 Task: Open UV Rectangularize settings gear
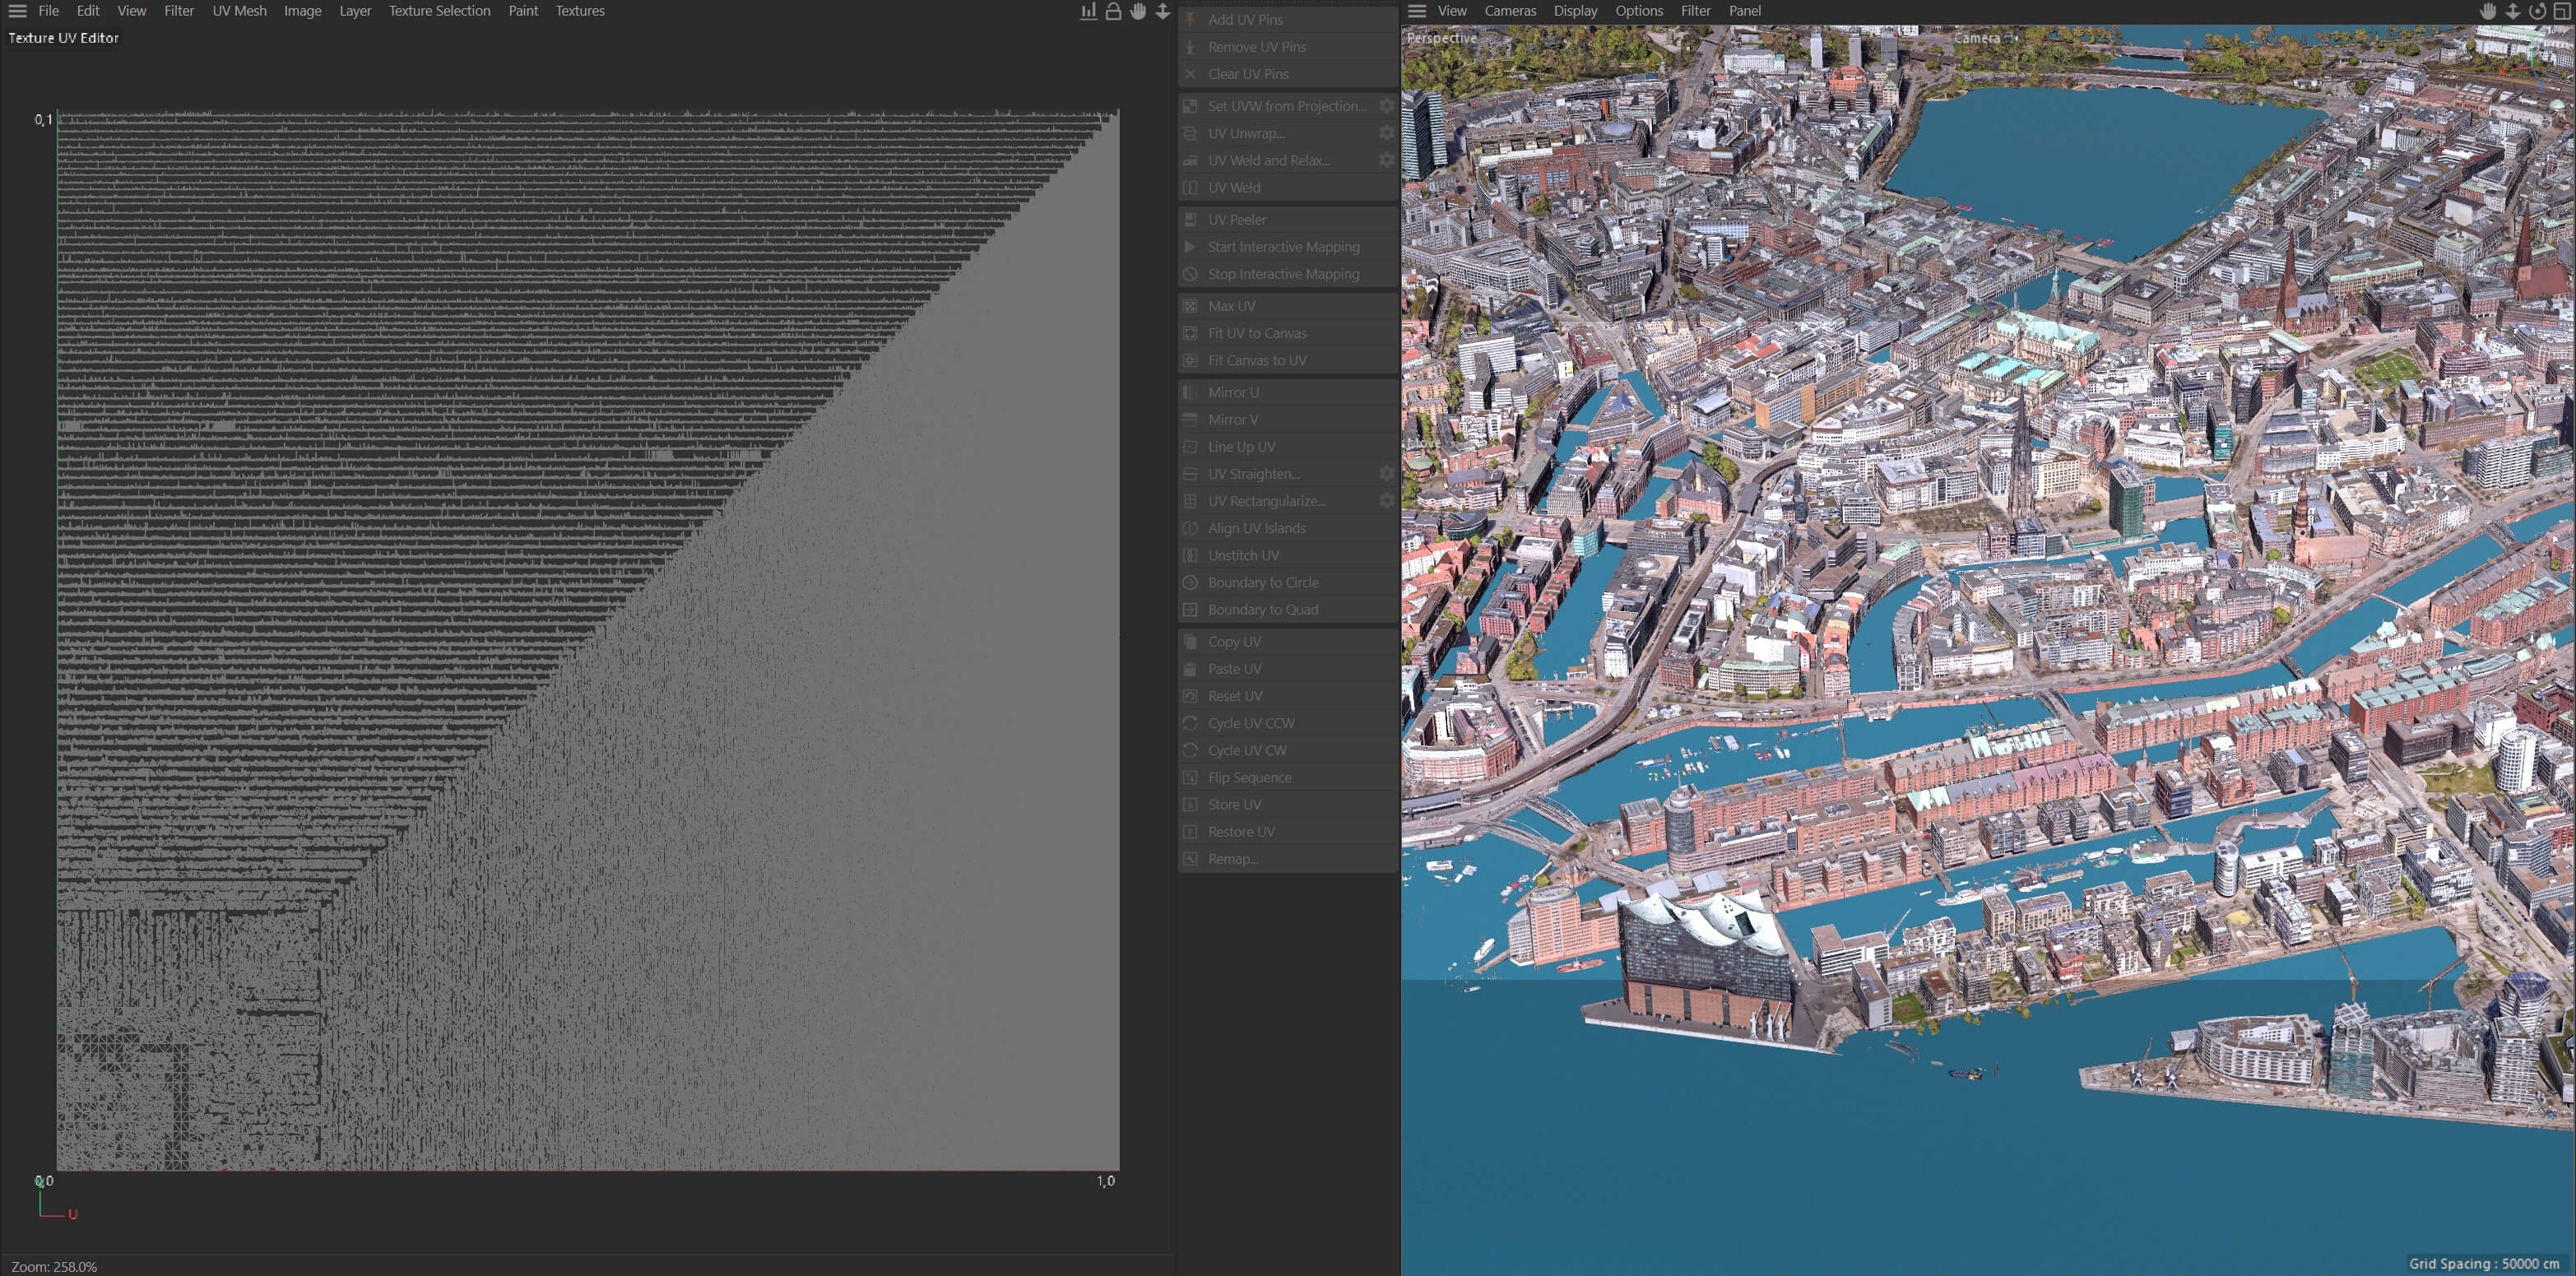coord(1387,501)
